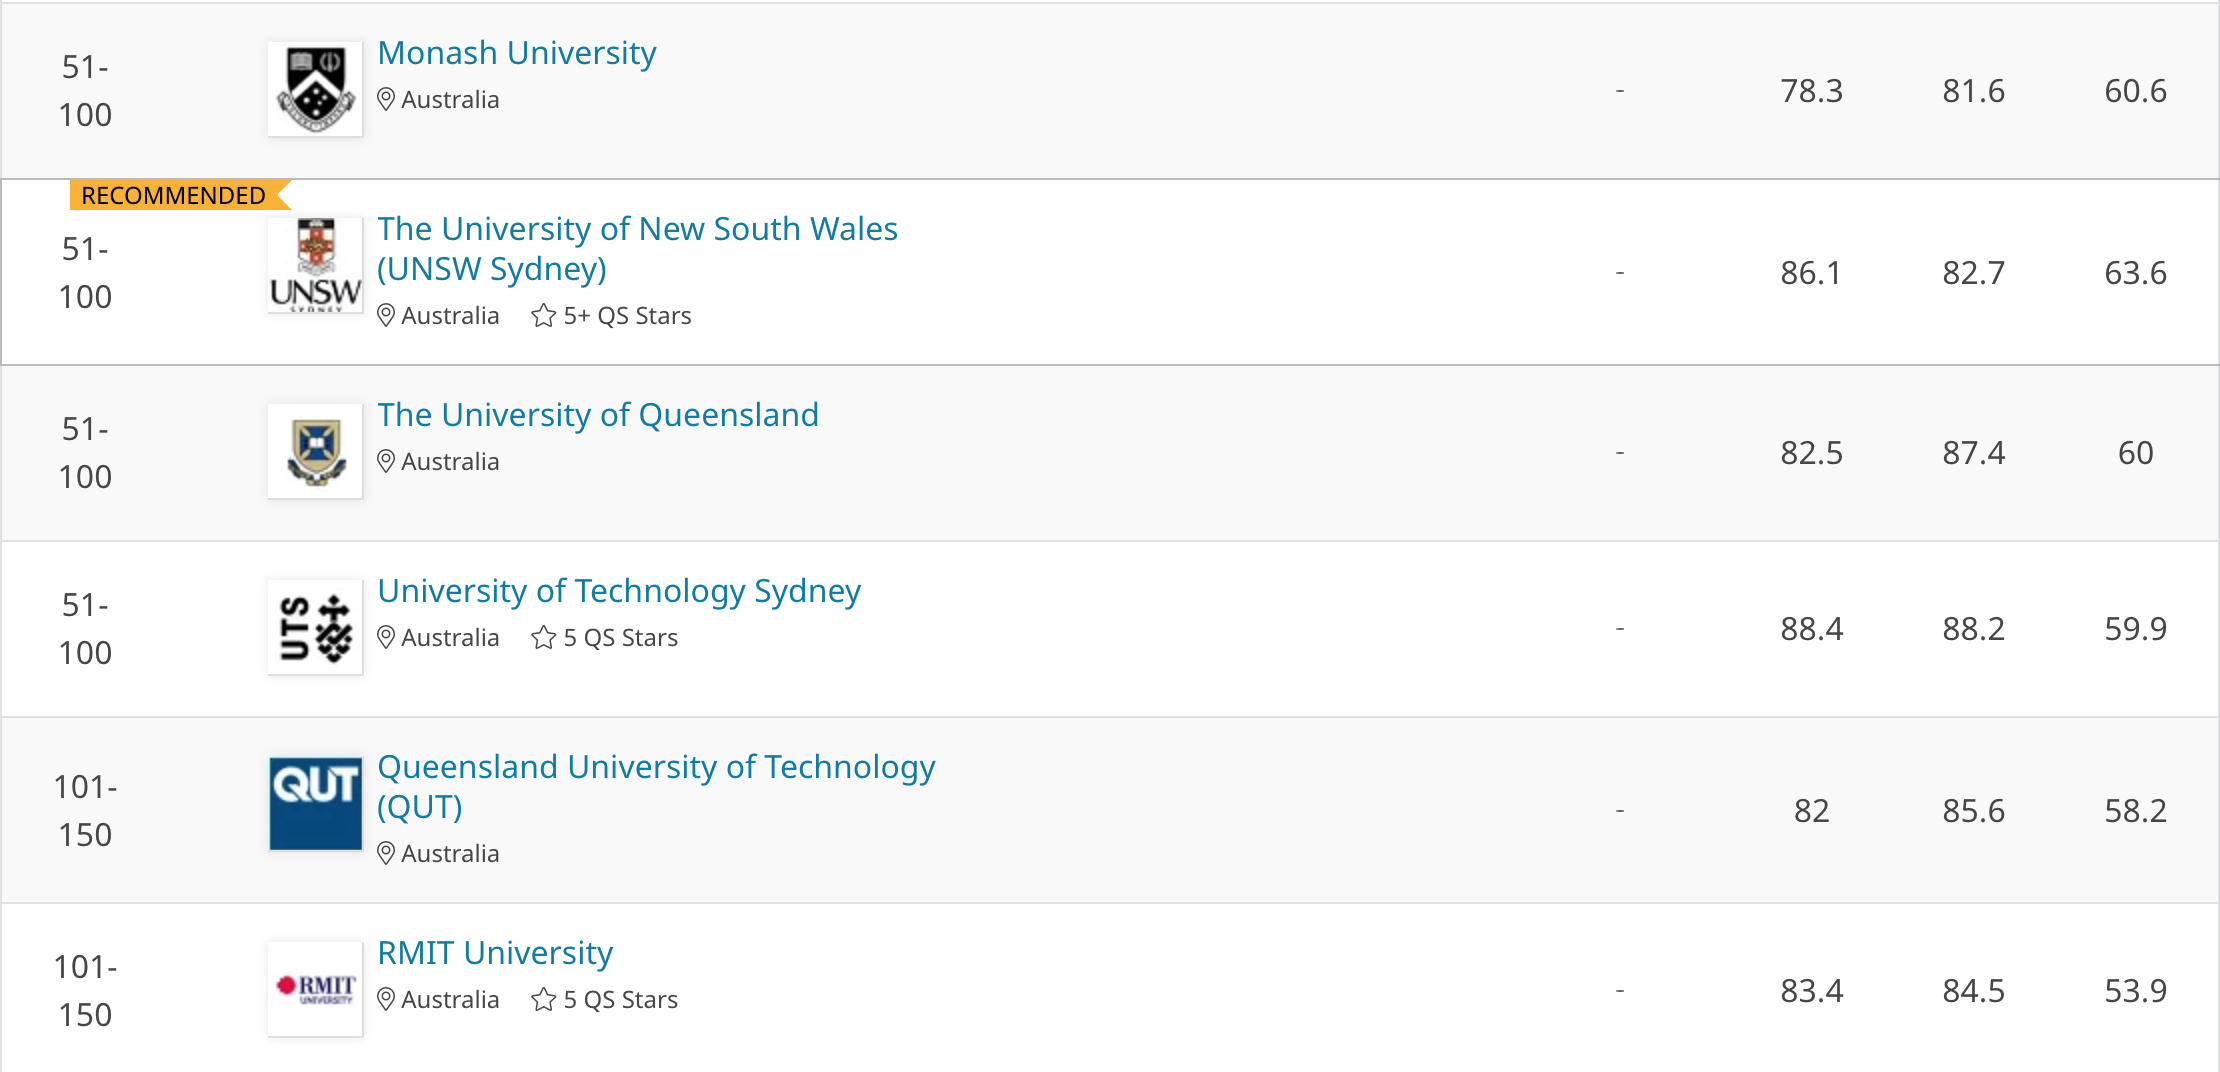Click location pin under University of Queensland
This screenshot has width=2220, height=1072.
386,462
